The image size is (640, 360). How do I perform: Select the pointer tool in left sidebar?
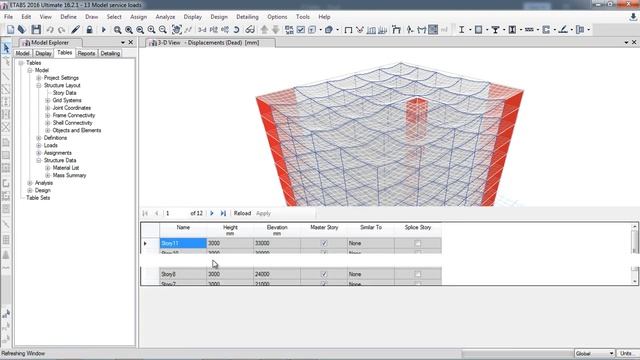[6, 48]
